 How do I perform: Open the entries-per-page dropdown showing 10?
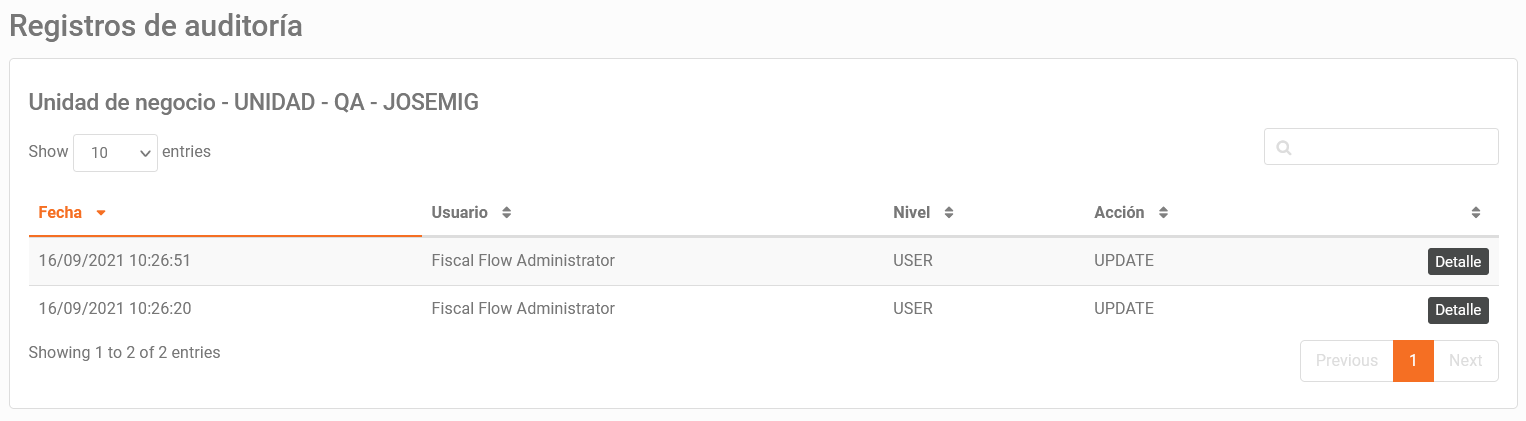tap(115, 153)
